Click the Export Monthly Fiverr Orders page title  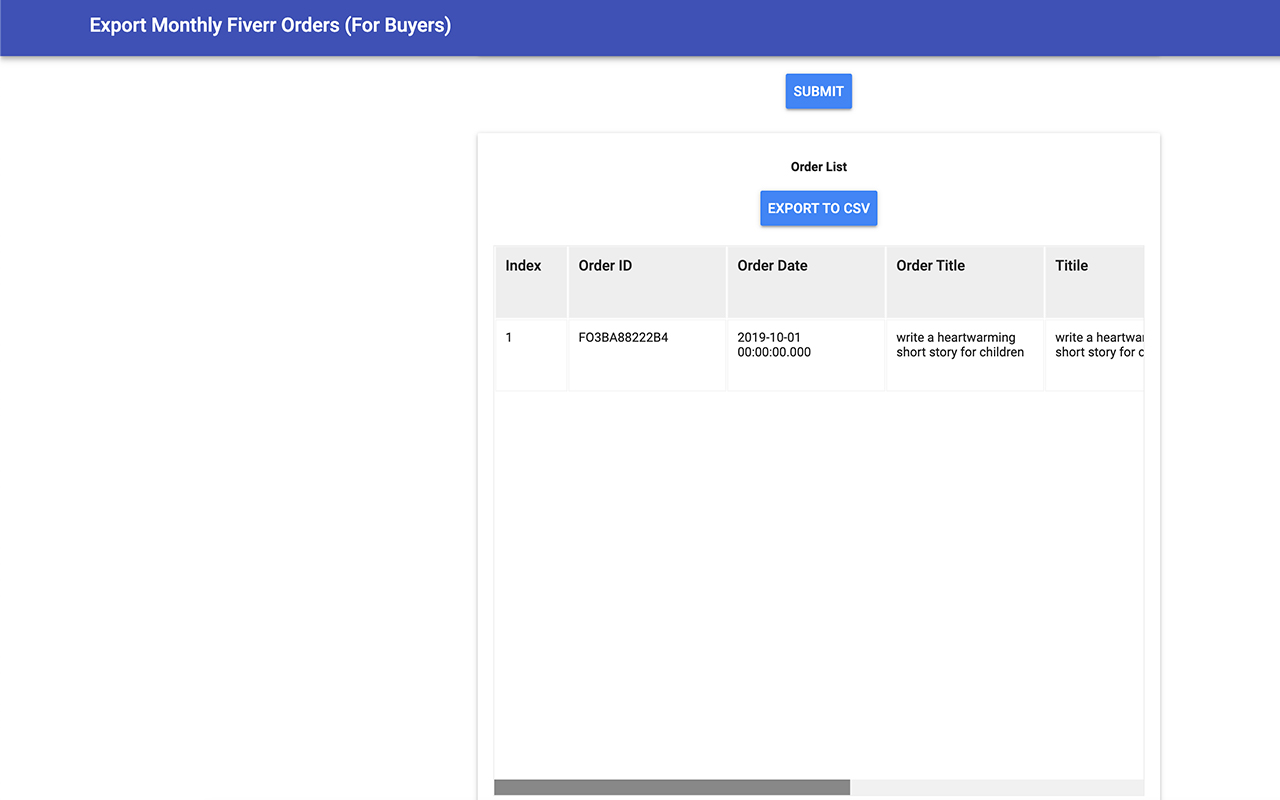click(270, 25)
